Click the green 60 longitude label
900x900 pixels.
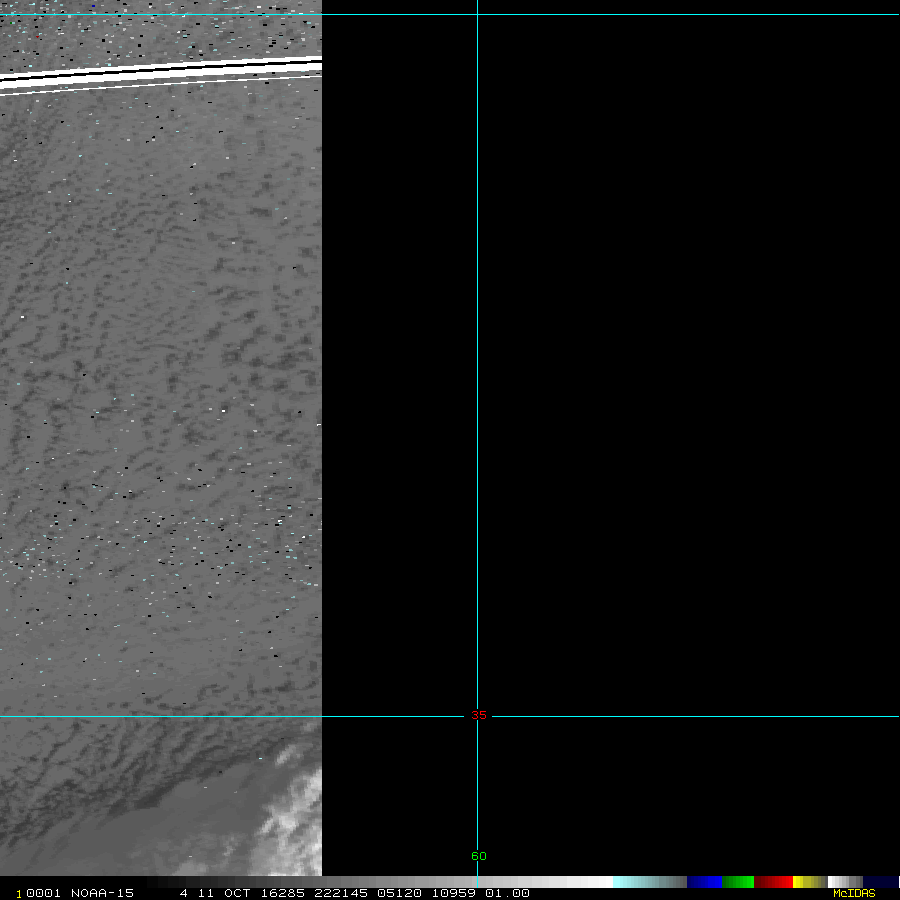478,856
